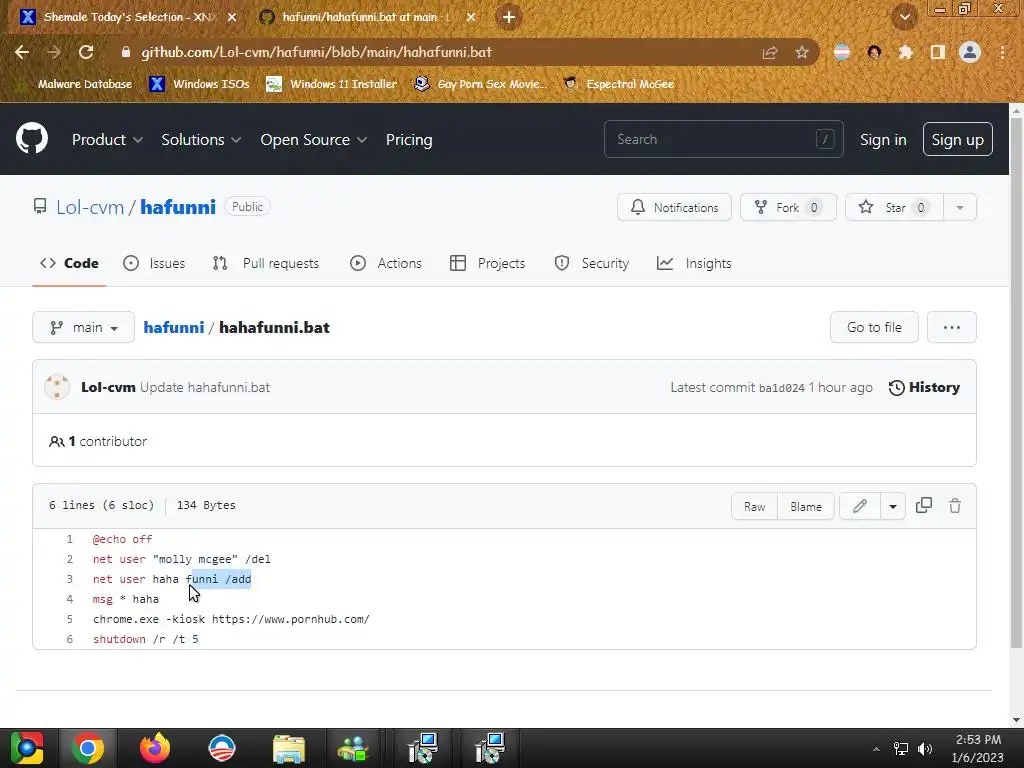View file history via History link
Screen dimensions: 1024x768
click(924, 387)
